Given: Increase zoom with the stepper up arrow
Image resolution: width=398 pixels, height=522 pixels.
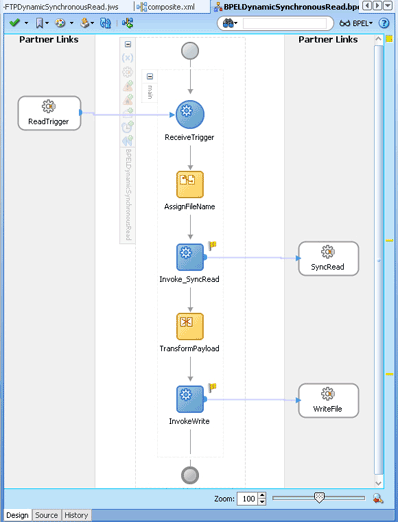Looking at the screenshot, I should pyautogui.click(x=262, y=496).
